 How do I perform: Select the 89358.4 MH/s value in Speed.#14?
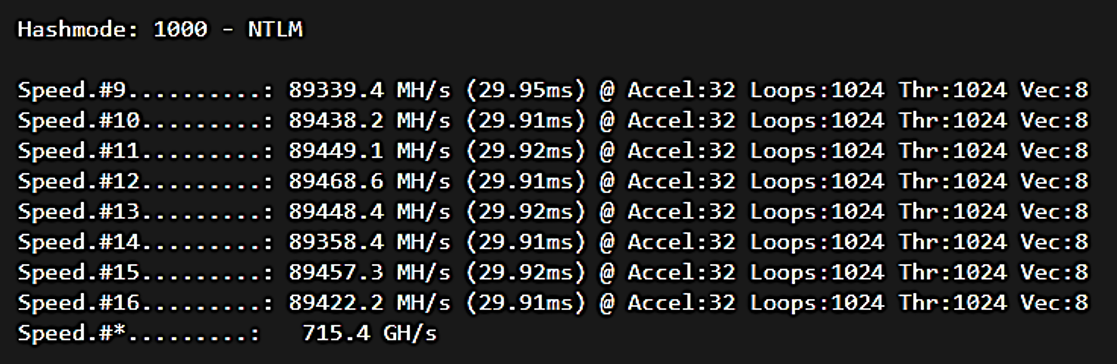point(370,242)
